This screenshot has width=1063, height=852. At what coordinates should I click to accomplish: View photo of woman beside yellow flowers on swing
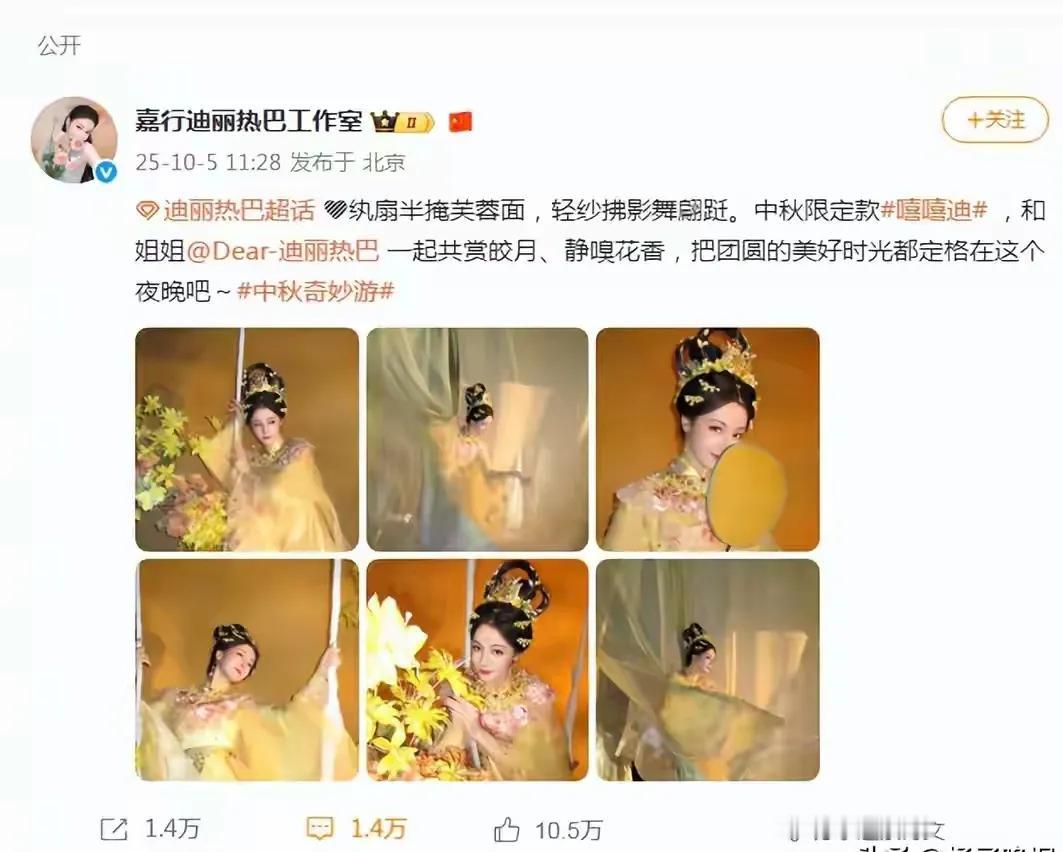point(247,439)
